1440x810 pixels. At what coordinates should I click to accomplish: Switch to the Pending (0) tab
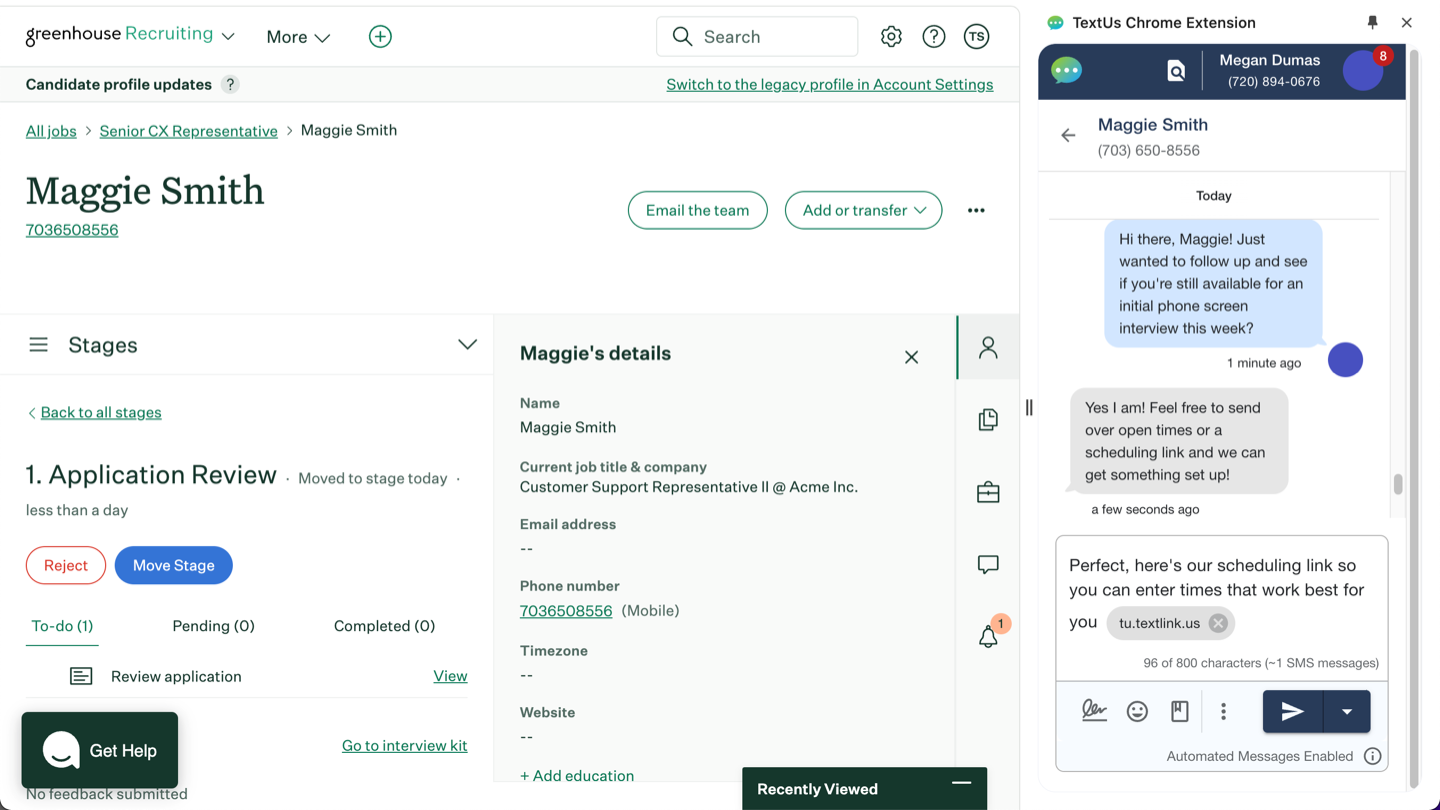(213, 626)
